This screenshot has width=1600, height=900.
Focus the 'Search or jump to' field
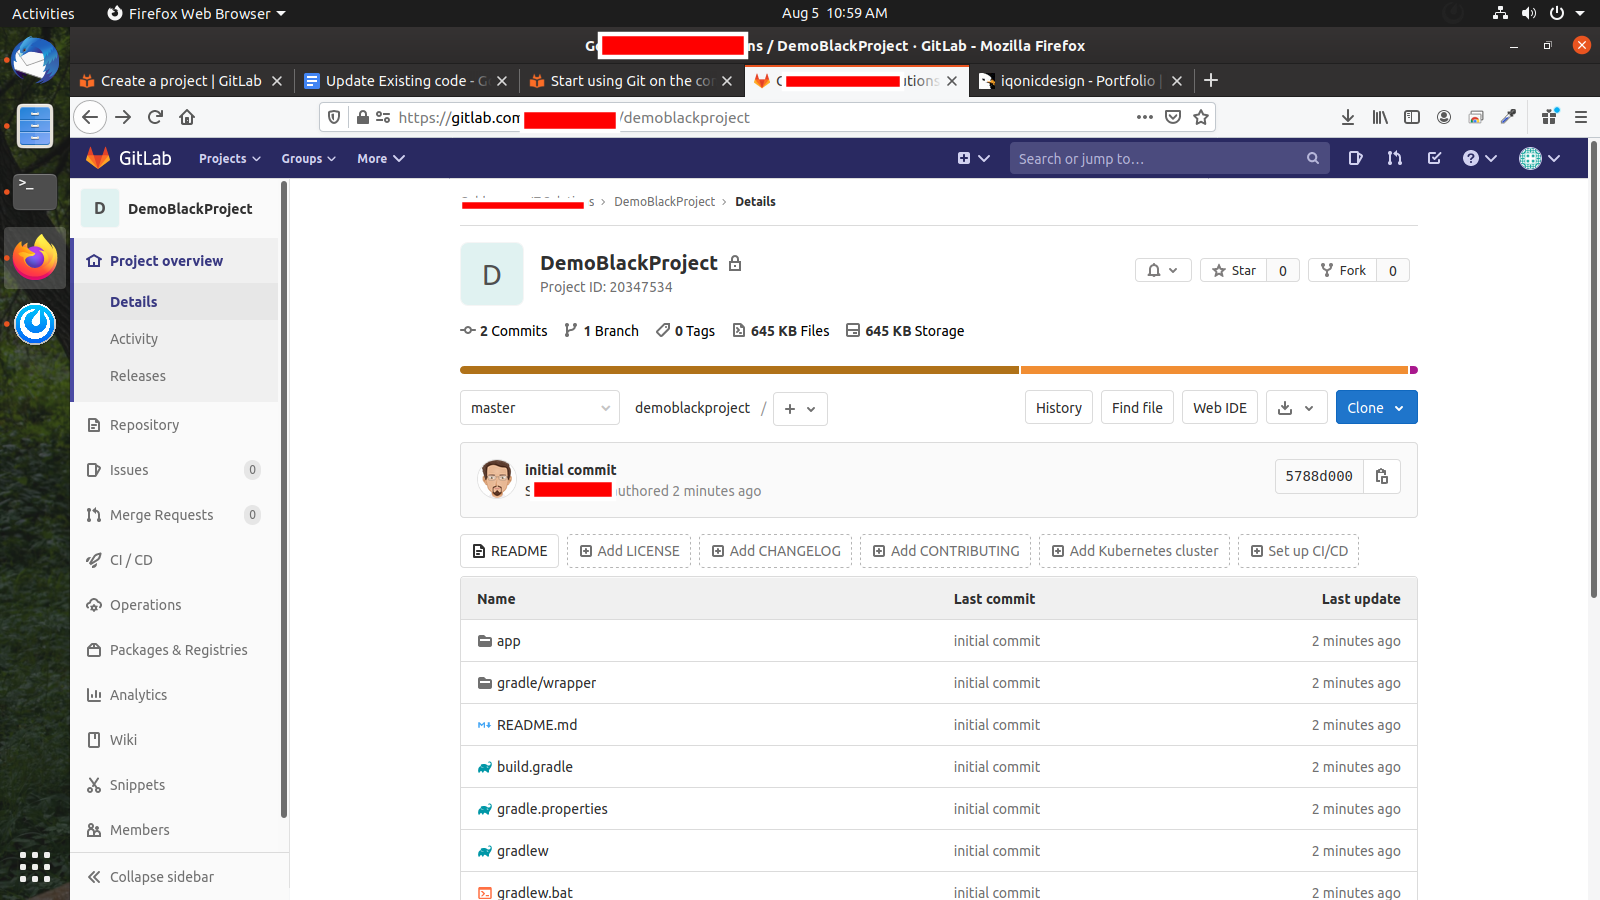1158,158
